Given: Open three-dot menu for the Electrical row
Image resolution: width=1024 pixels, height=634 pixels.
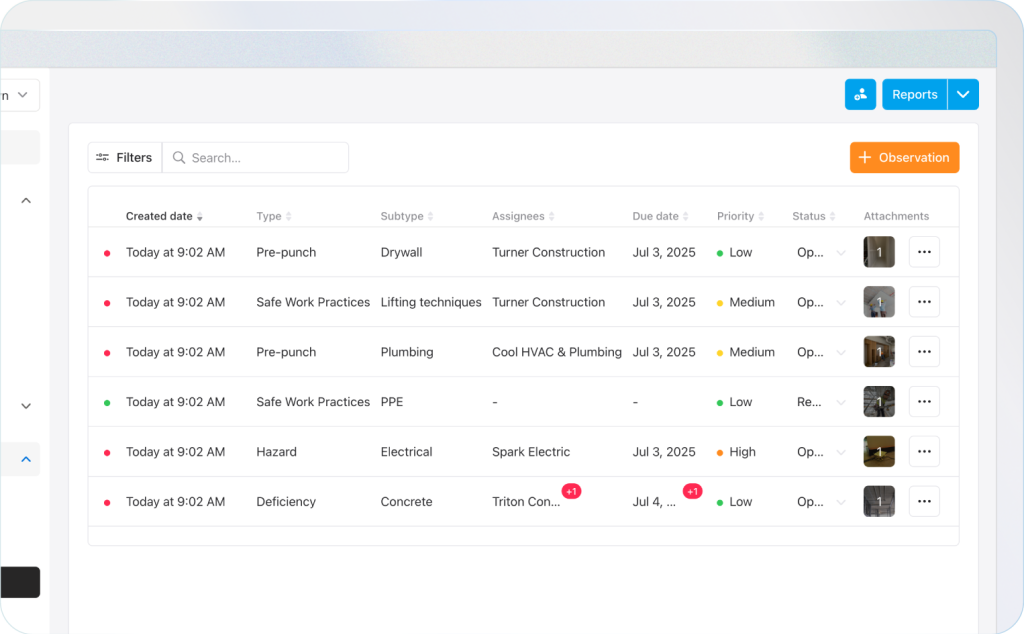Looking at the screenshot, I should 924,452.
